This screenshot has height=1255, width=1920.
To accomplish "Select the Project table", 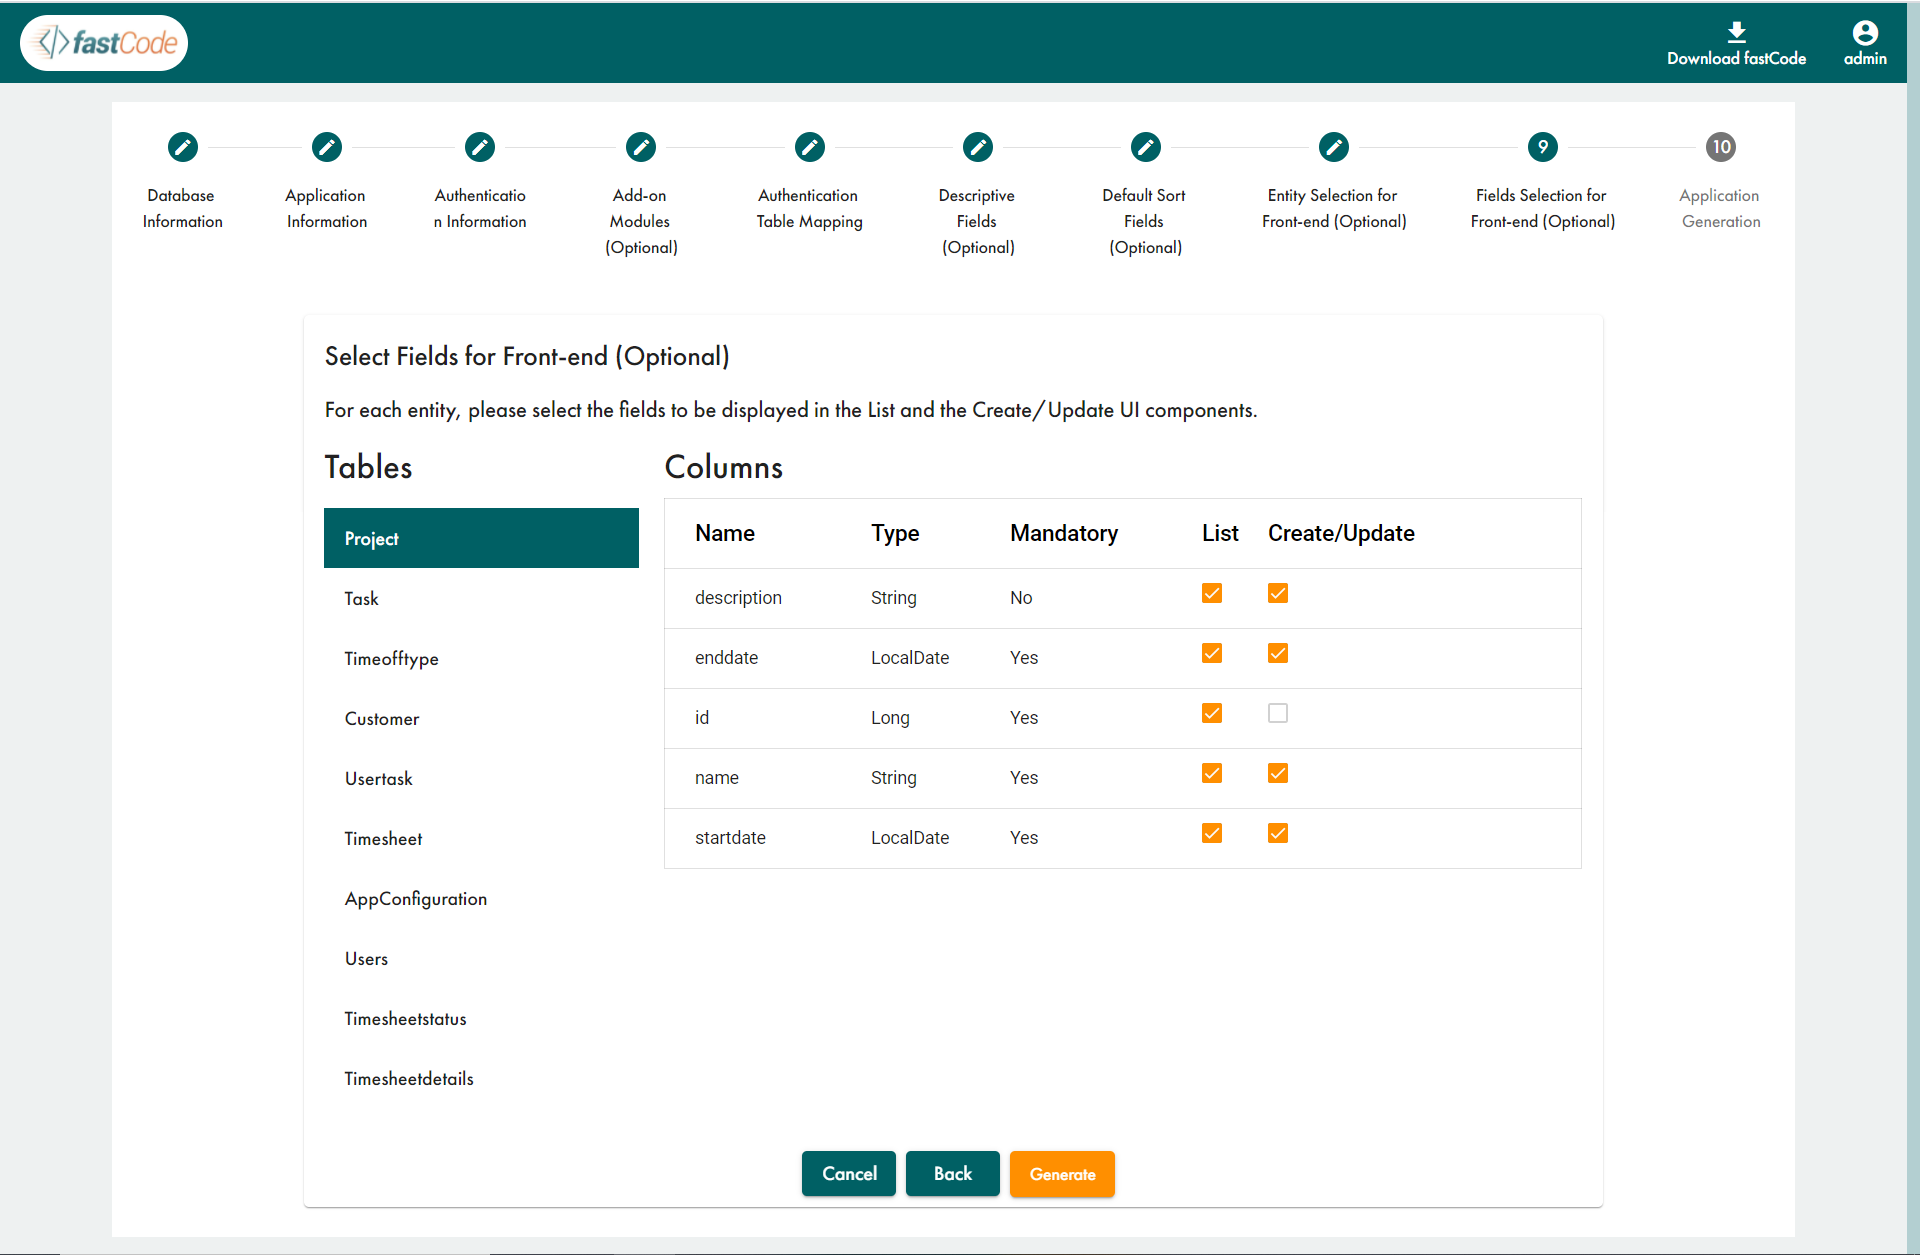I will (481, 538).
